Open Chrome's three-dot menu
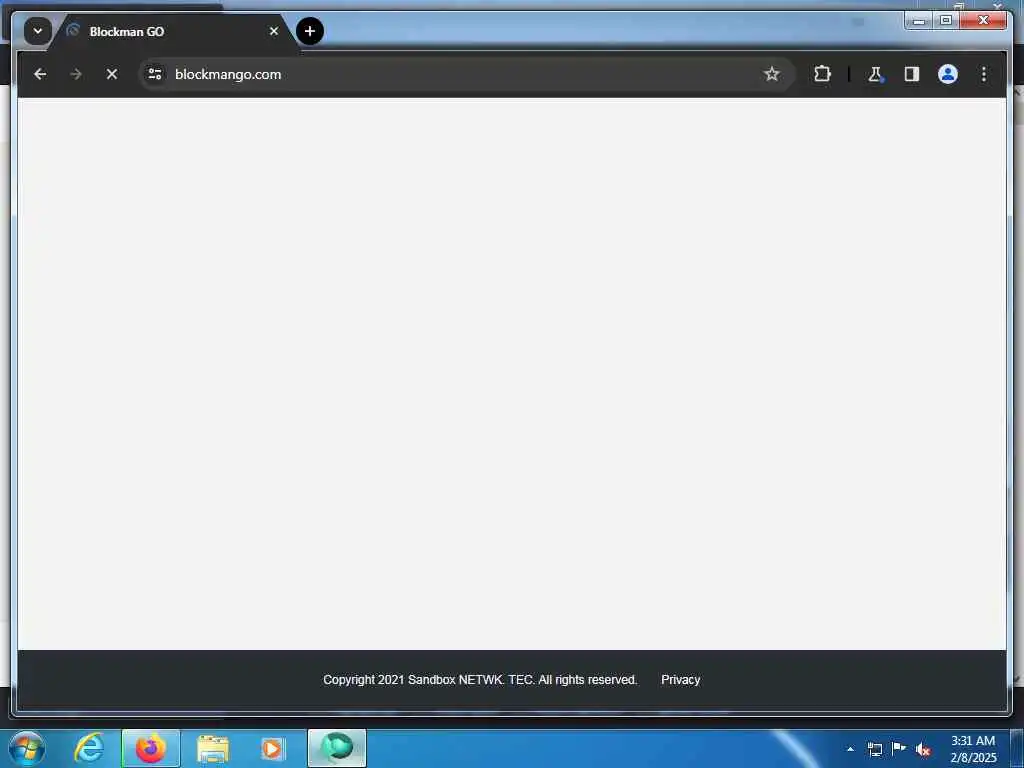This screenshot has height=768, width=1024. (x=984, y=74)
